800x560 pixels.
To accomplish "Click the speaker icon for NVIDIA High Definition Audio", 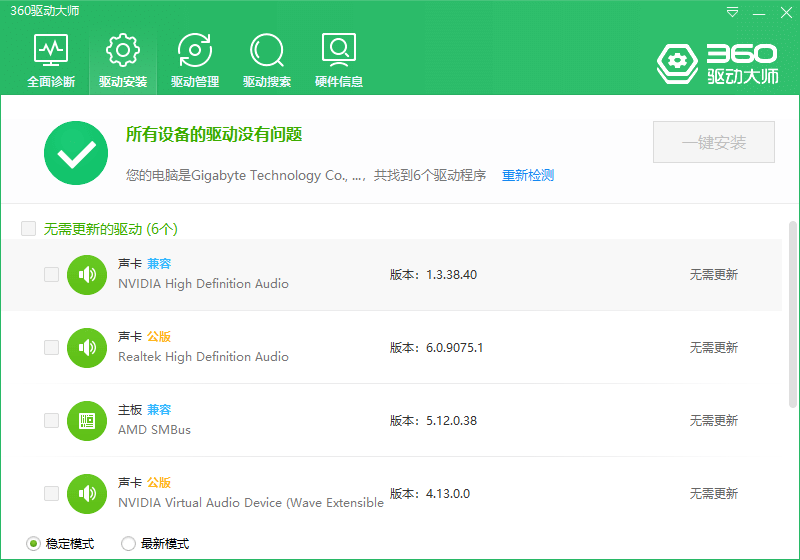I will point(87,275).
